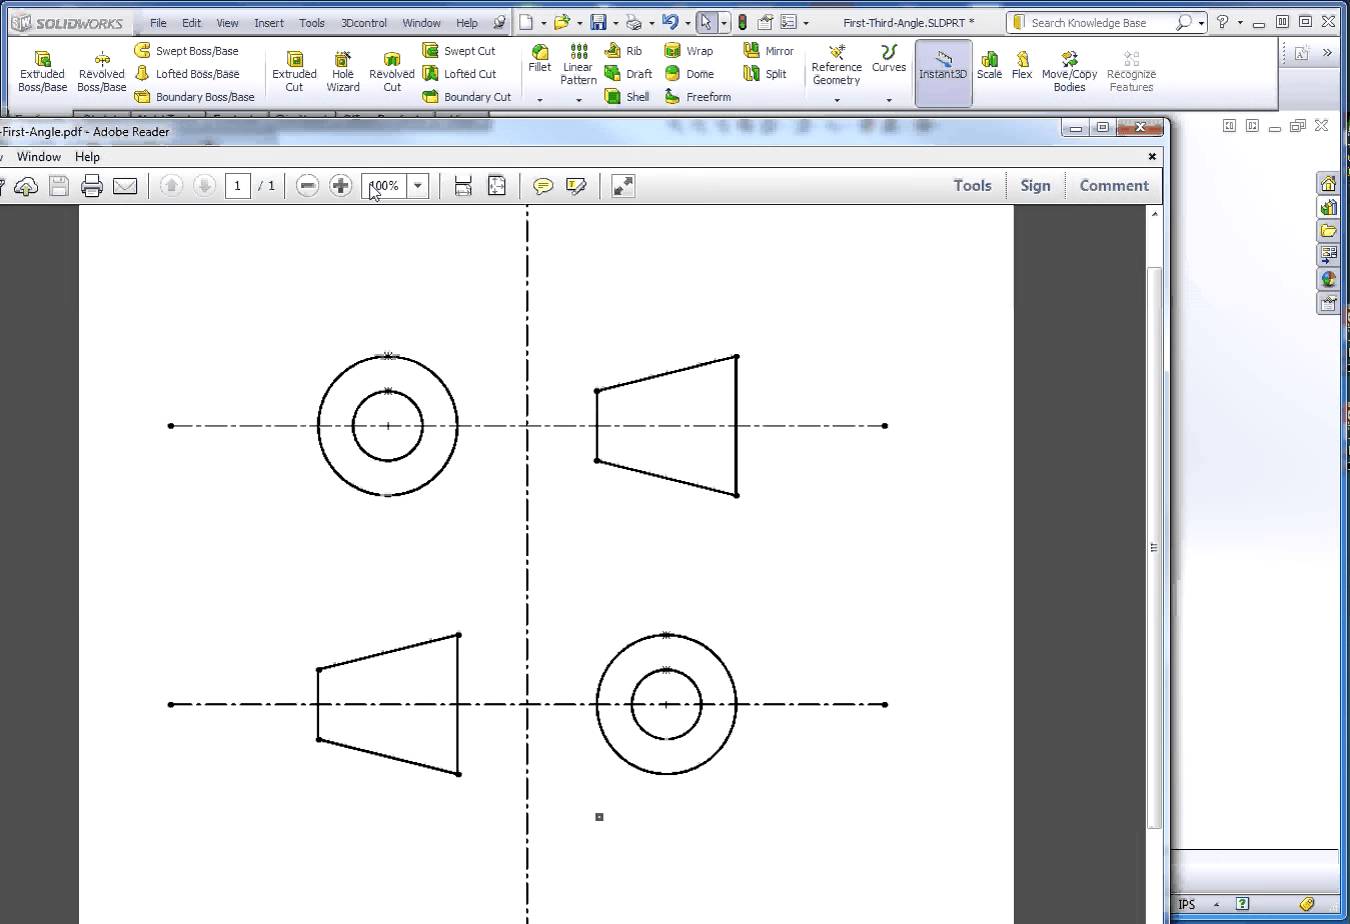Click the Shell feature icon

coord(627,97)
